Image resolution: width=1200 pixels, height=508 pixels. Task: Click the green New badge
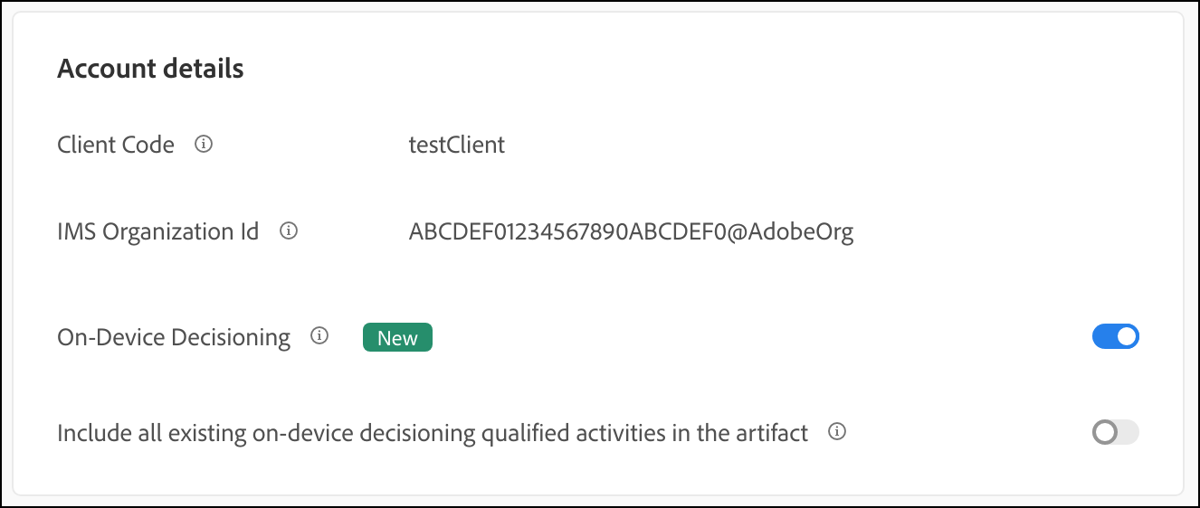tap(397, 338)
